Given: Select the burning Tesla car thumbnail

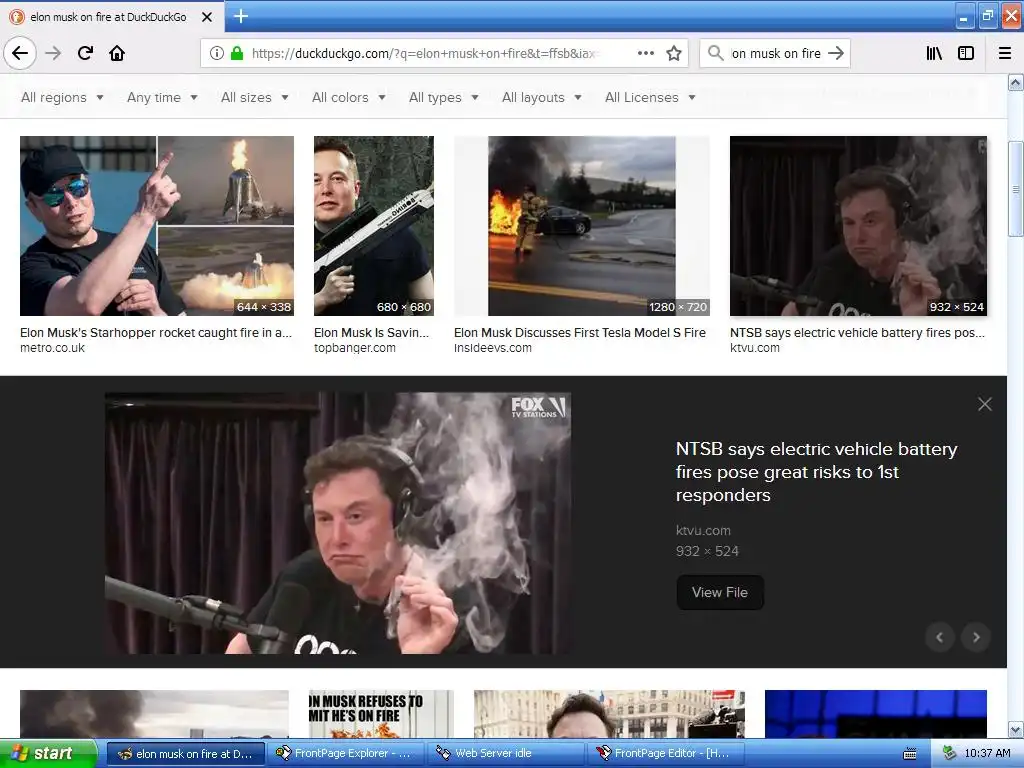Looking at the screenshot, I should click(581, 226).
